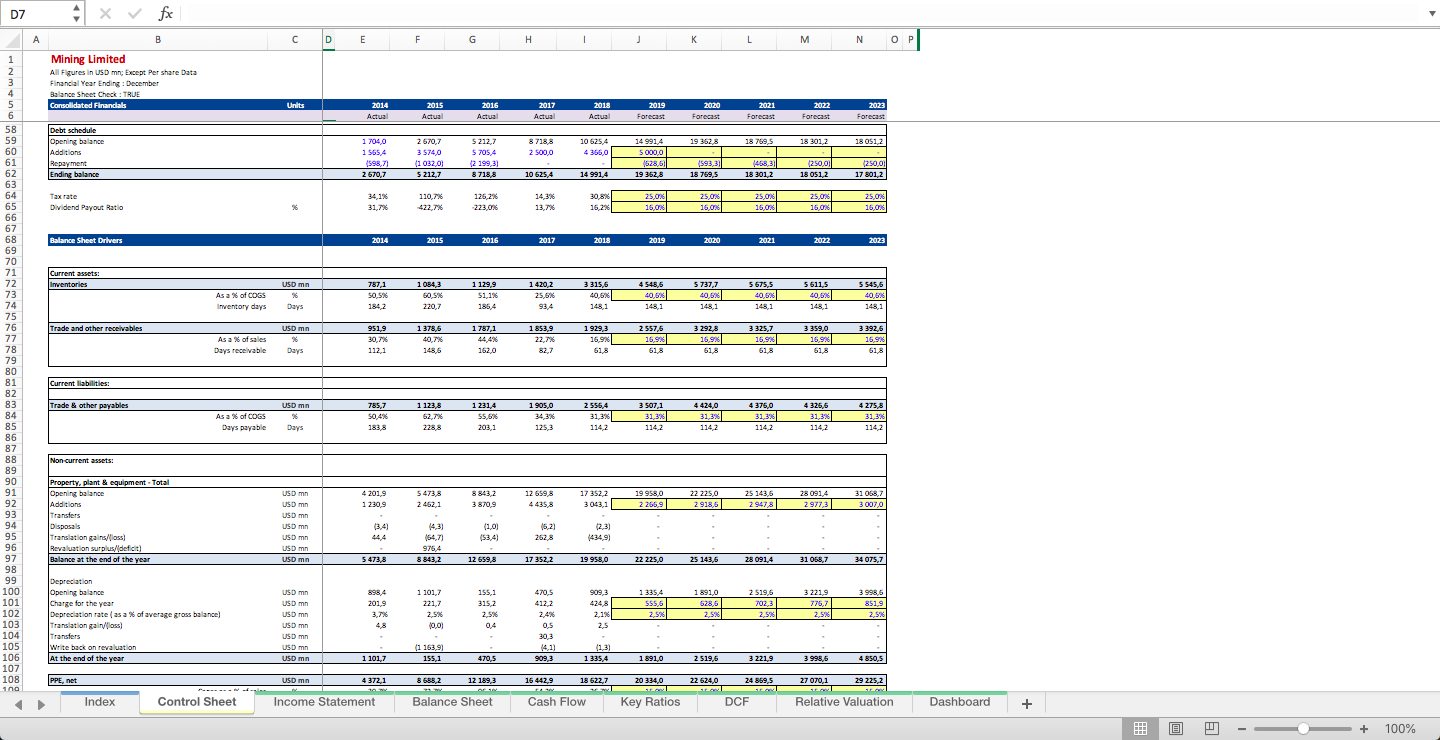This screenshot has width=1440, height=740.
Task: Click Trade and other receivables label
Action: (96, 328)
